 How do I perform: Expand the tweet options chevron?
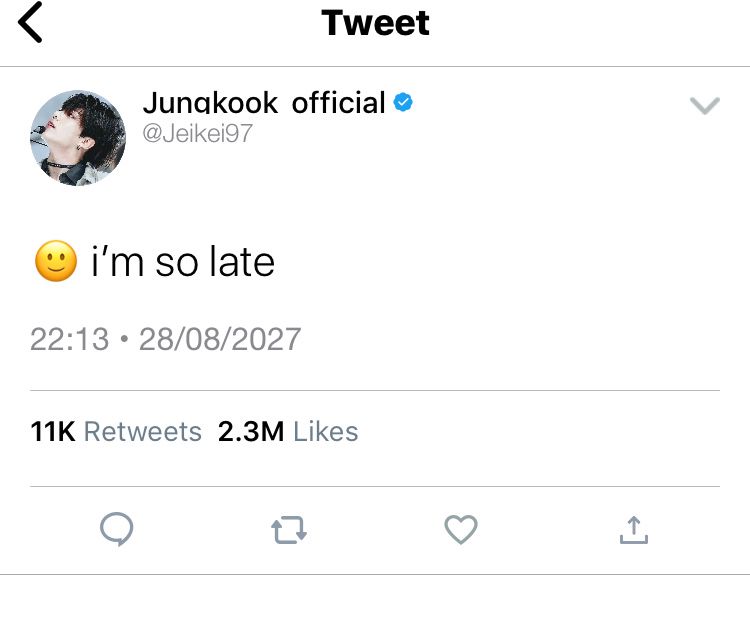point(705,106)
